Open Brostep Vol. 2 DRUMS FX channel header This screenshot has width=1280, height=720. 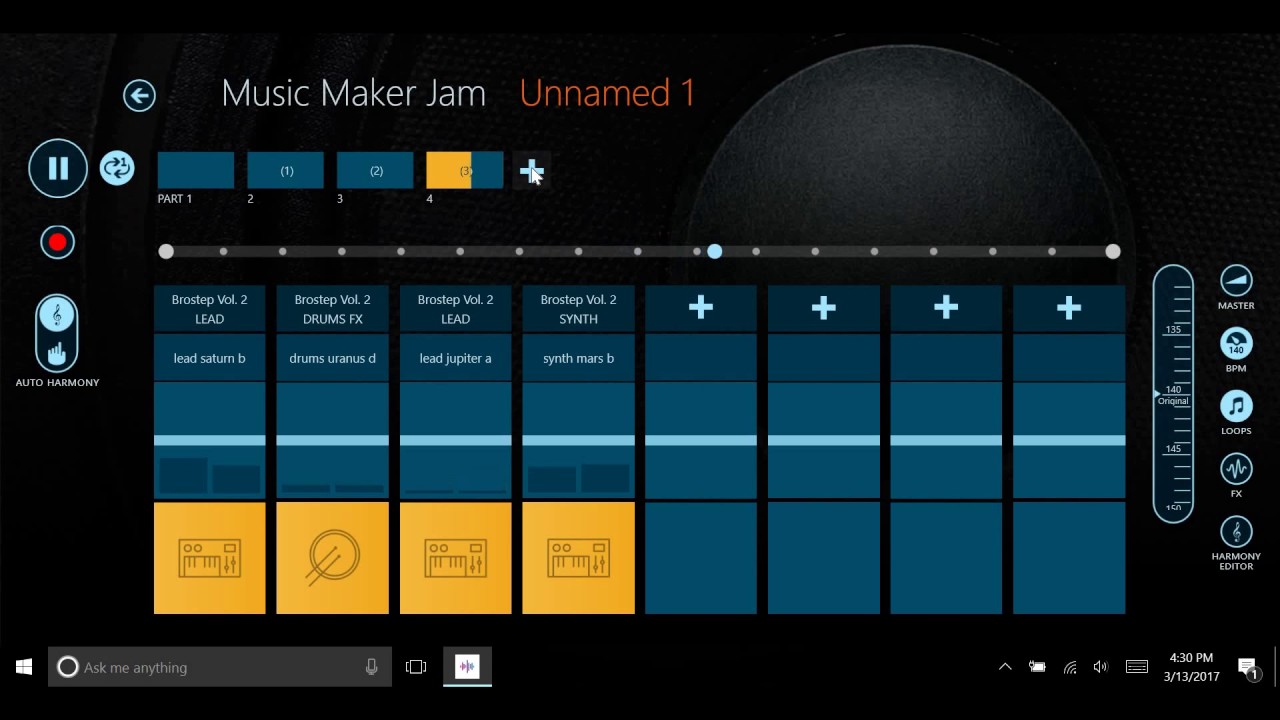333,309
